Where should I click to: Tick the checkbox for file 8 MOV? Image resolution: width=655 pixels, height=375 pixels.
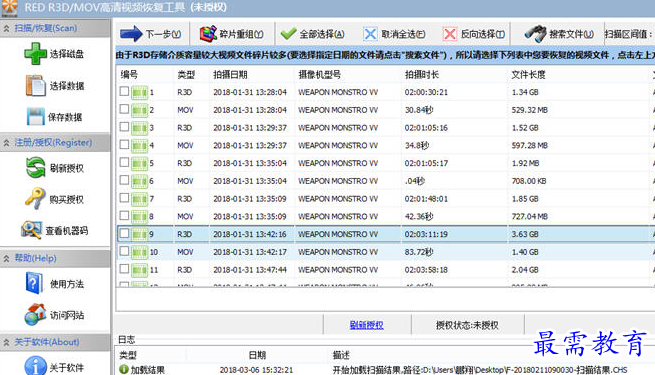tap(124, 215)
